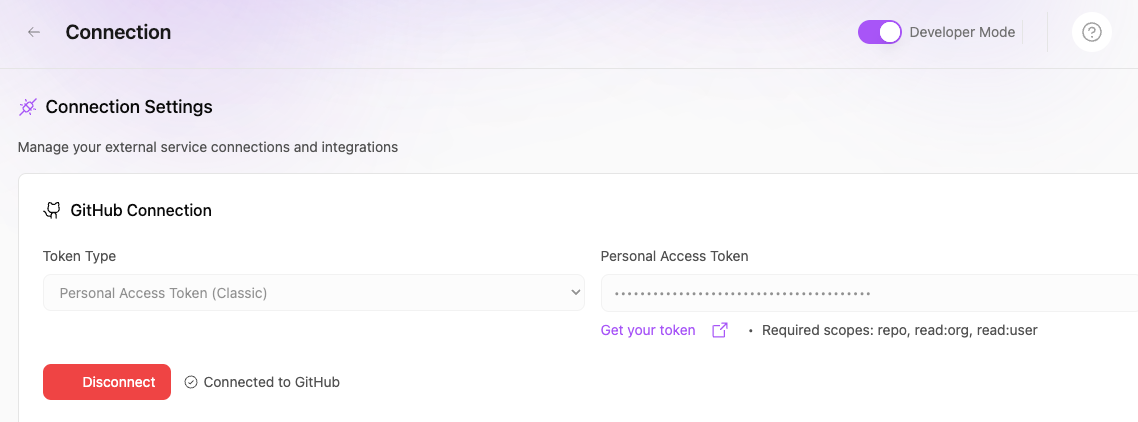The image size is (1138, 422).
Task: Click the plug icon beside Connection Settings
Action: click(28, 106)
